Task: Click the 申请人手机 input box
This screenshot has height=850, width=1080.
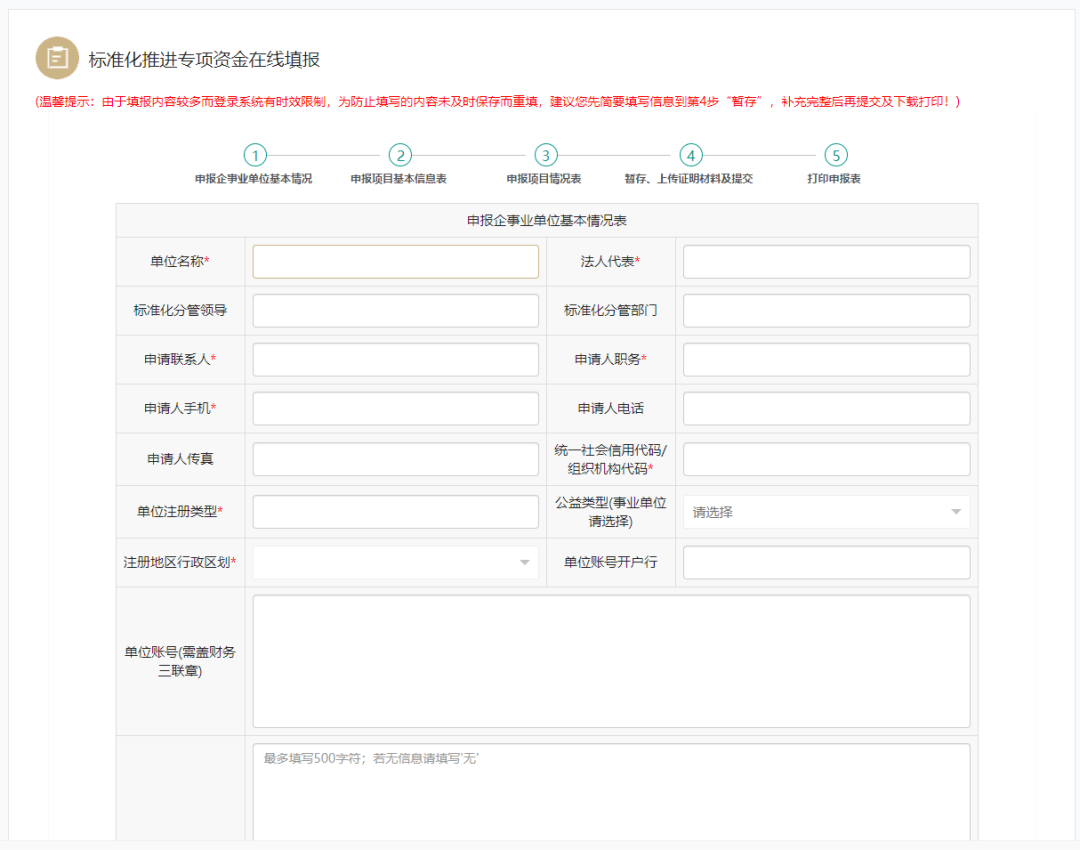Action: (x=395, y=408)
